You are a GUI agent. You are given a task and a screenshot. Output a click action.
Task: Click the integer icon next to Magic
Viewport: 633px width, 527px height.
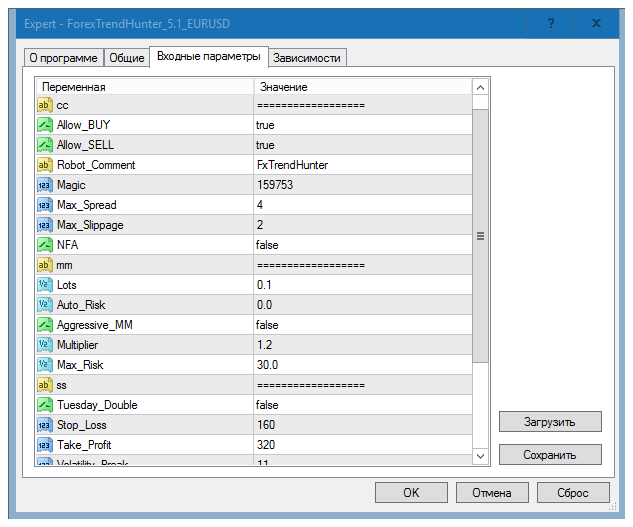44,185
